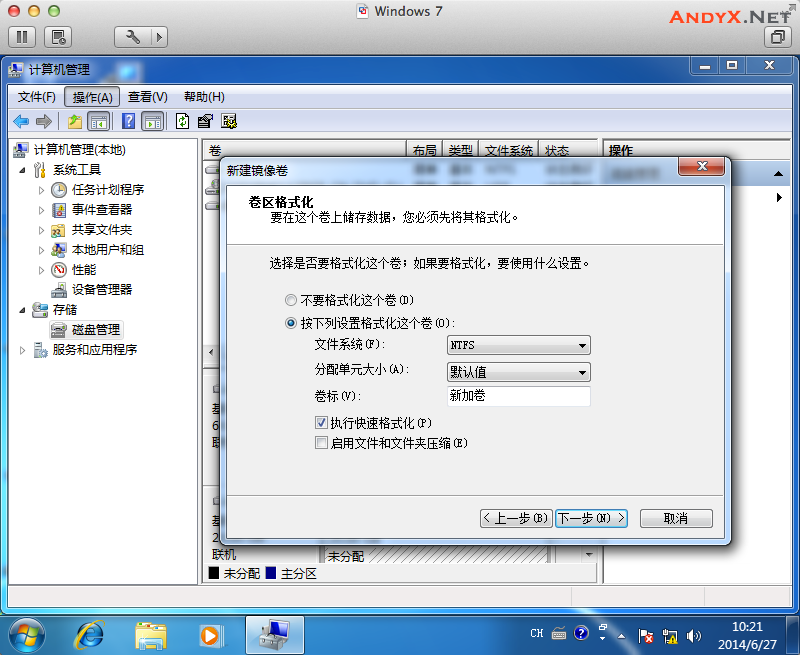
Task: Go back with the blue arrow
Action: [x=21, y=121]
